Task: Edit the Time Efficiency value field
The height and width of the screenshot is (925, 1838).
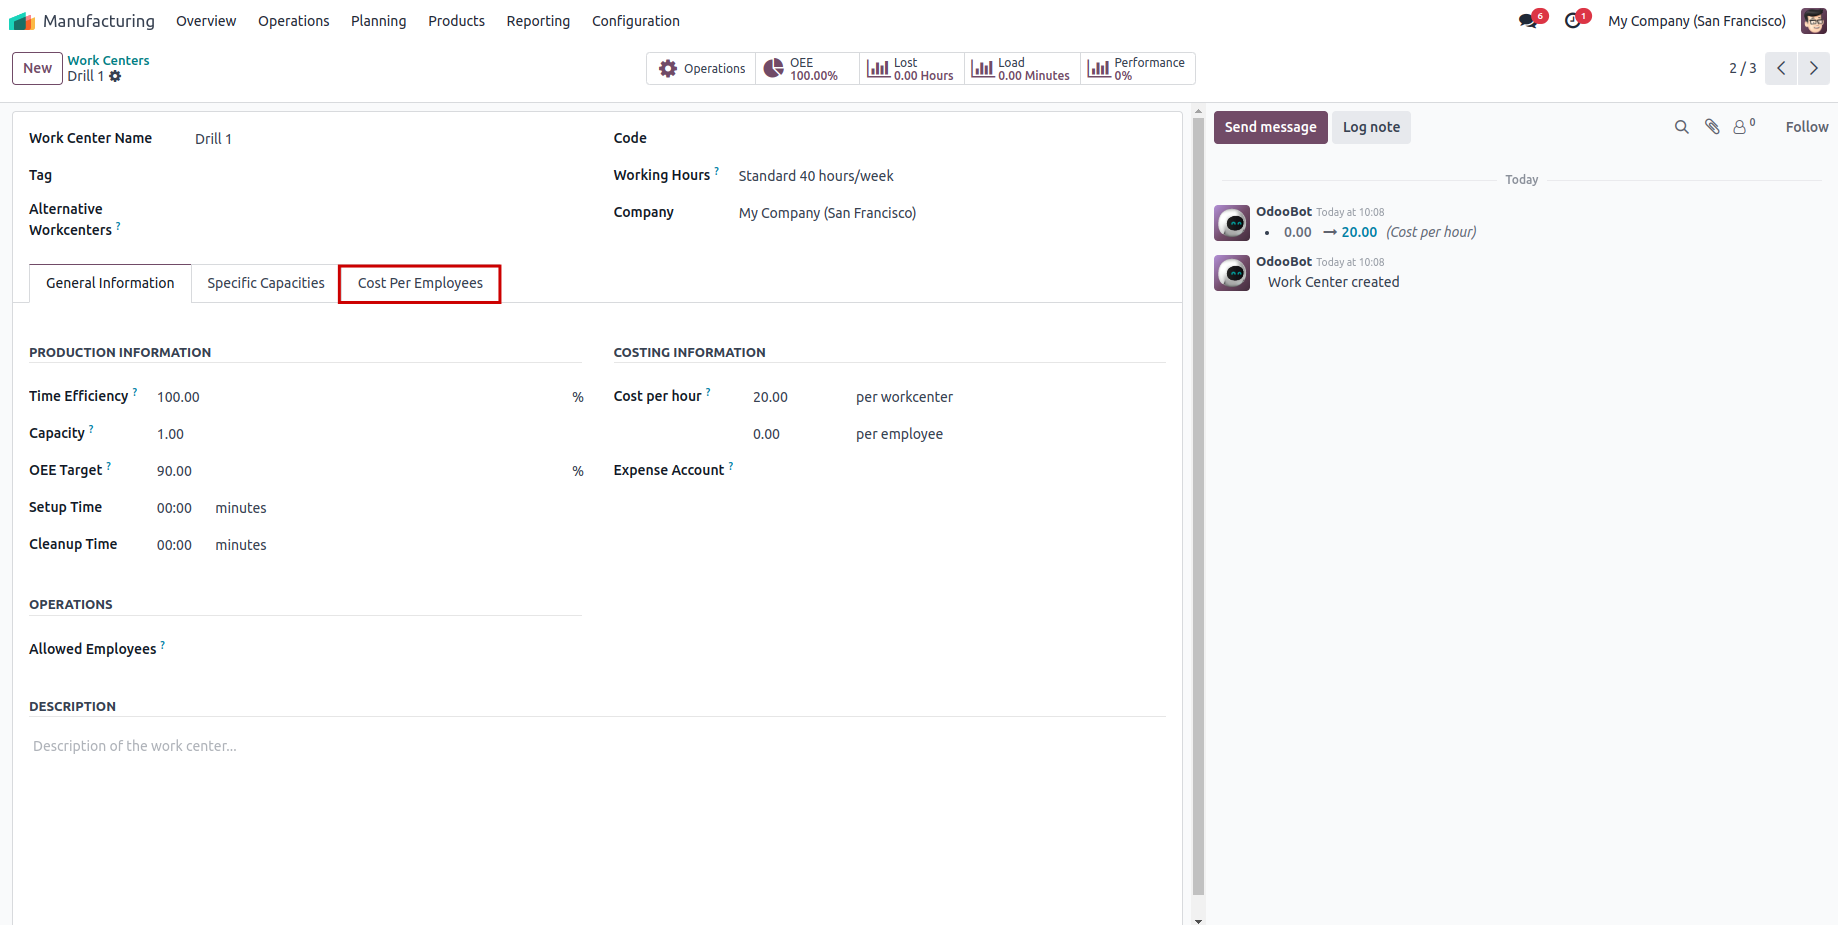Action: (x=360, y=397)
